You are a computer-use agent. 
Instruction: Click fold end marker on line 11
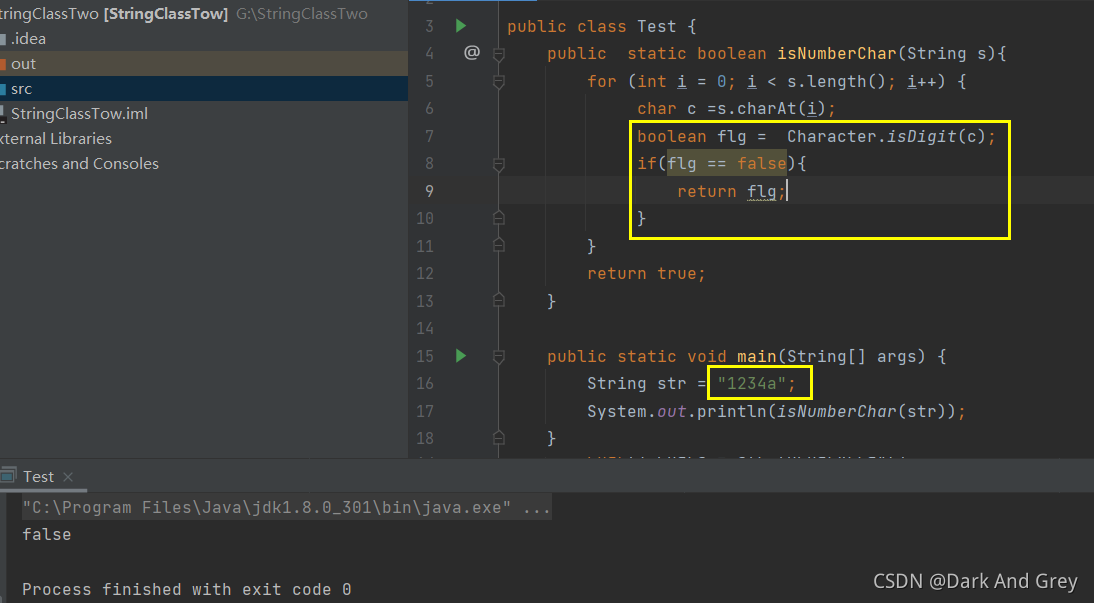(499, 246)
